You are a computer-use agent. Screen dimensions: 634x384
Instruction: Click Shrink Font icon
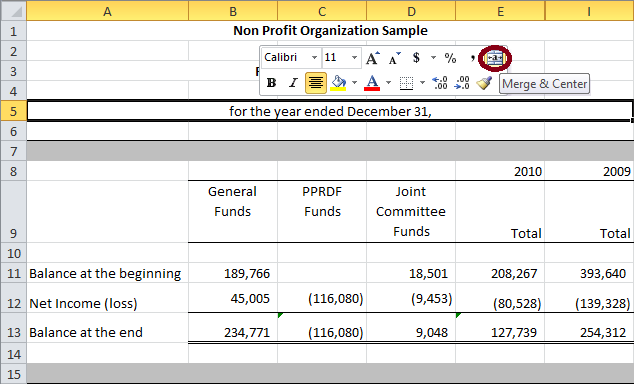pyautogui.click(x=394, y=58)
